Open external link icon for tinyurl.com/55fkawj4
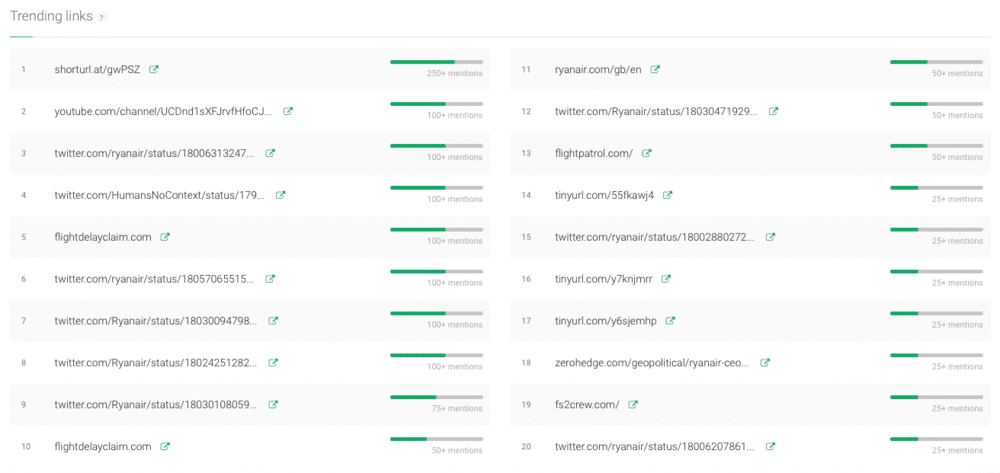This screenshot has width=1000, height=473. pos(667,195)
